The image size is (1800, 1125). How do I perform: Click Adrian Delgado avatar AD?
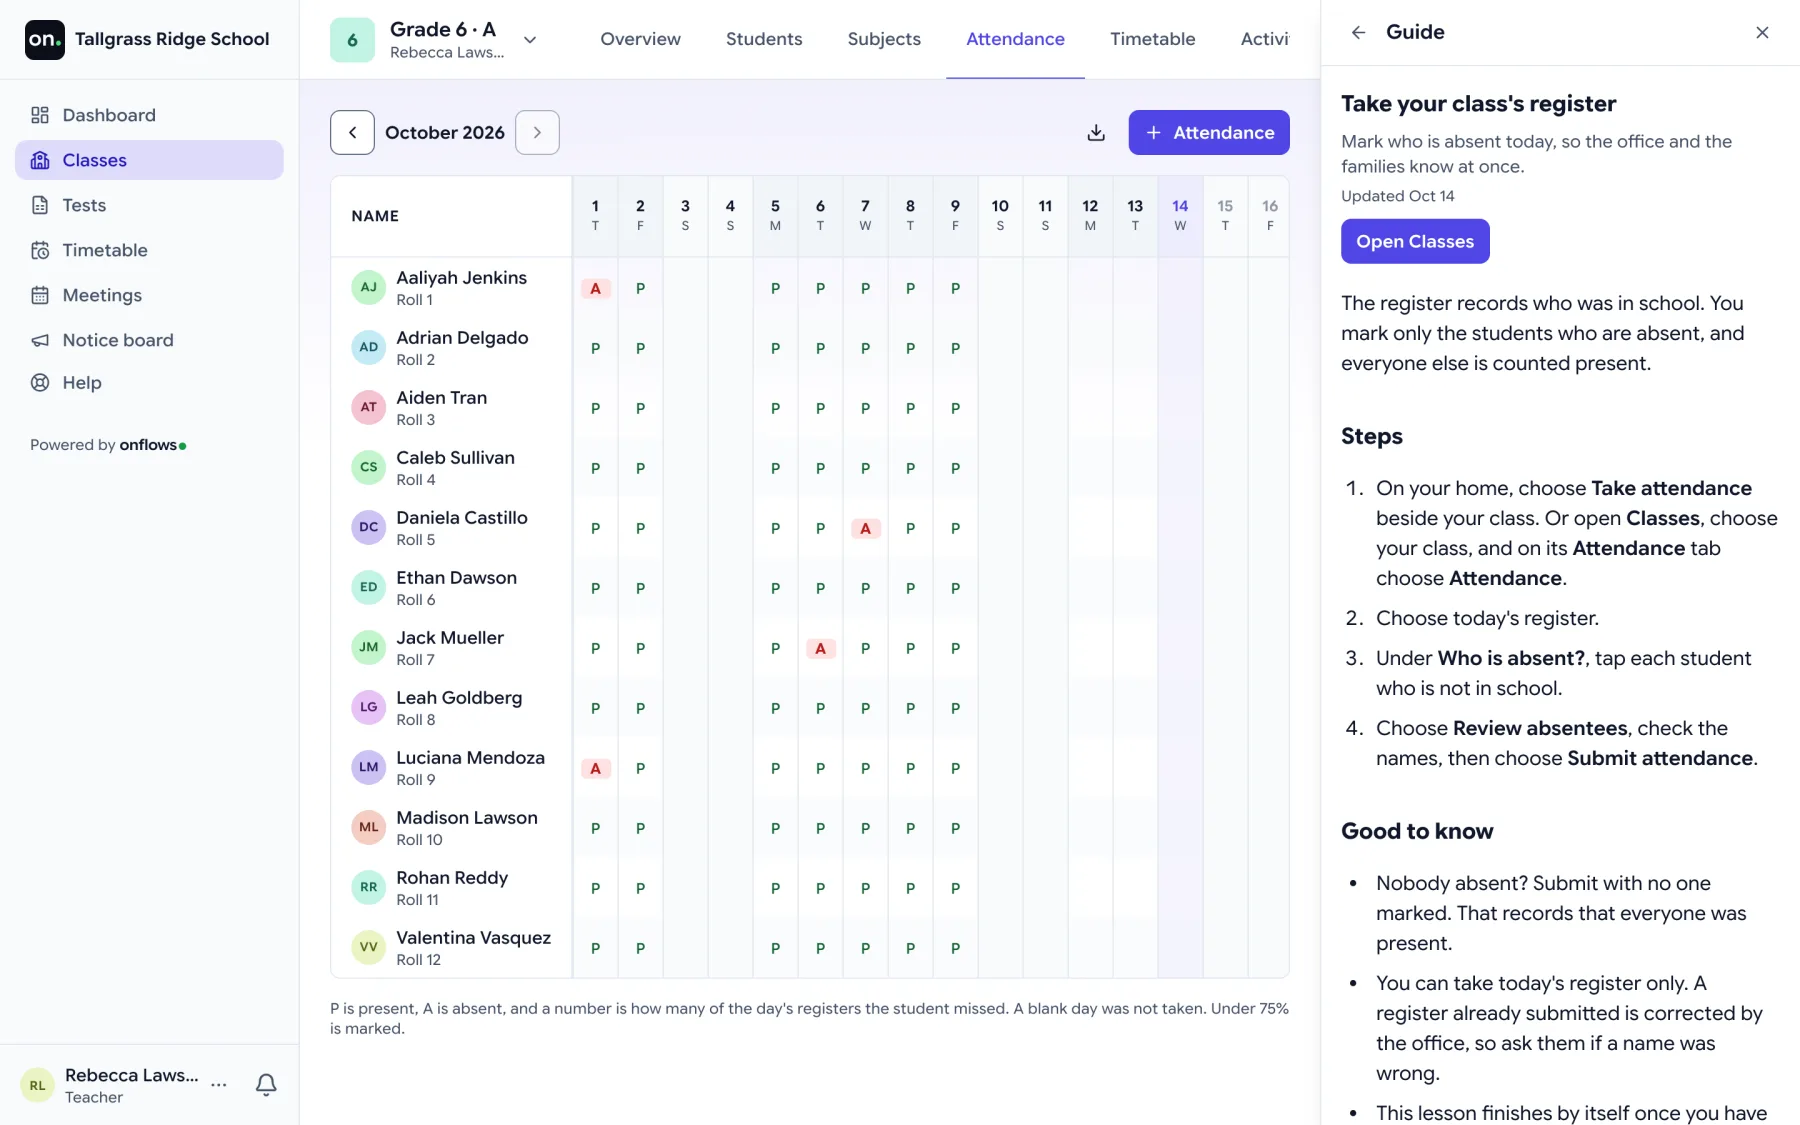[x=369, y=347]
